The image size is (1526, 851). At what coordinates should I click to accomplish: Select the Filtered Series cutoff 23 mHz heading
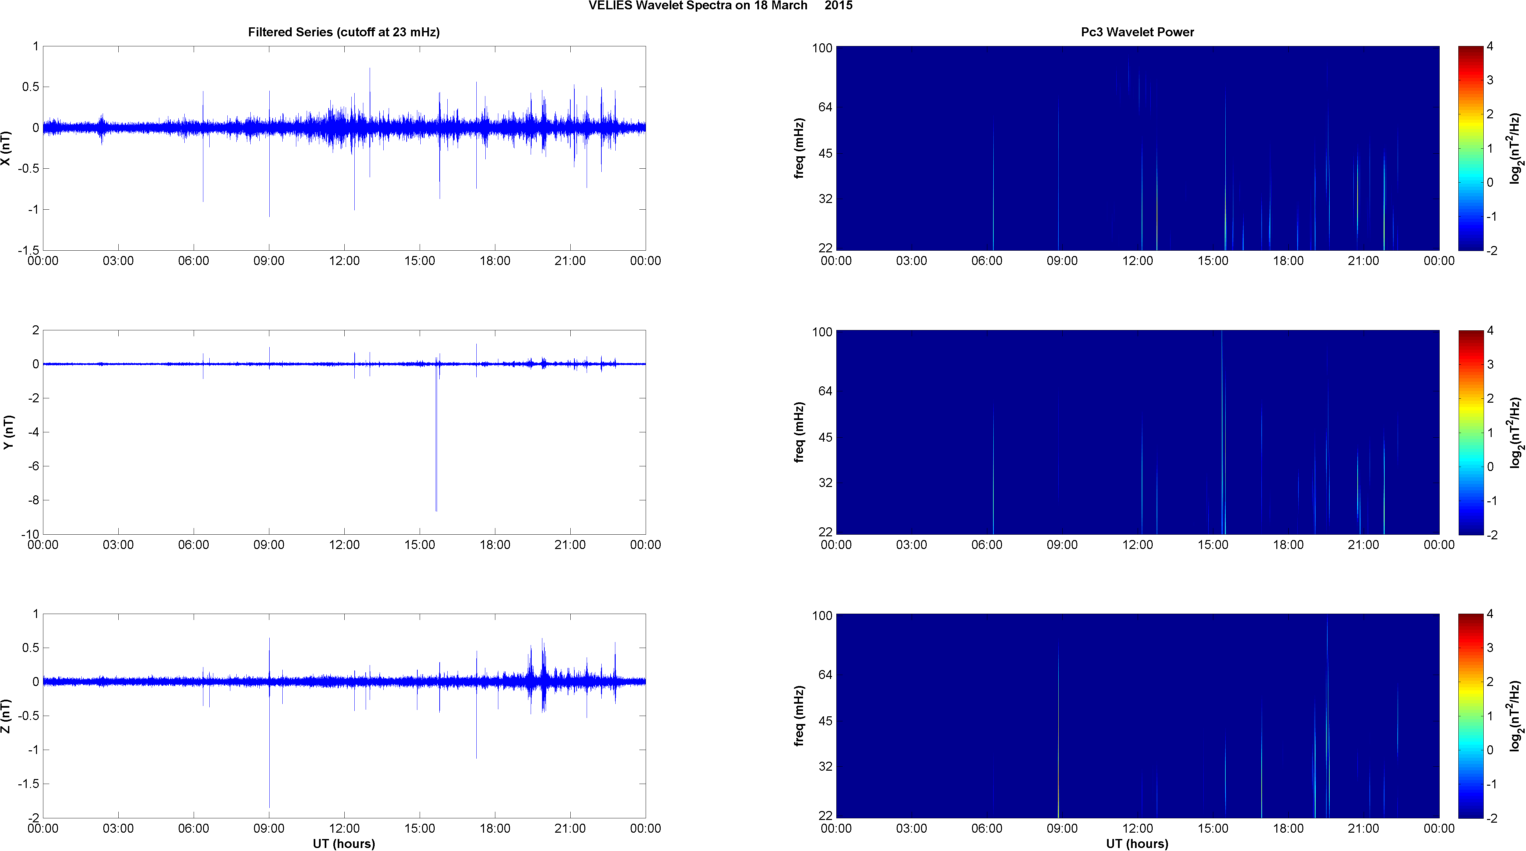tap(344, 32)
